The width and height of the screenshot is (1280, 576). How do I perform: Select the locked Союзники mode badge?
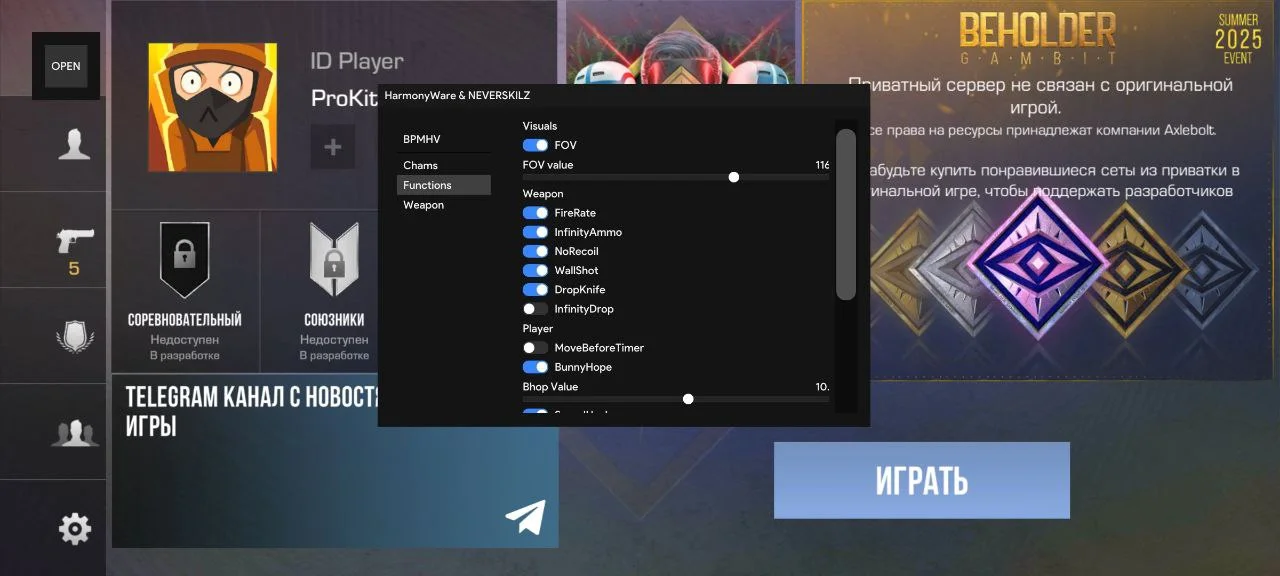334,260
